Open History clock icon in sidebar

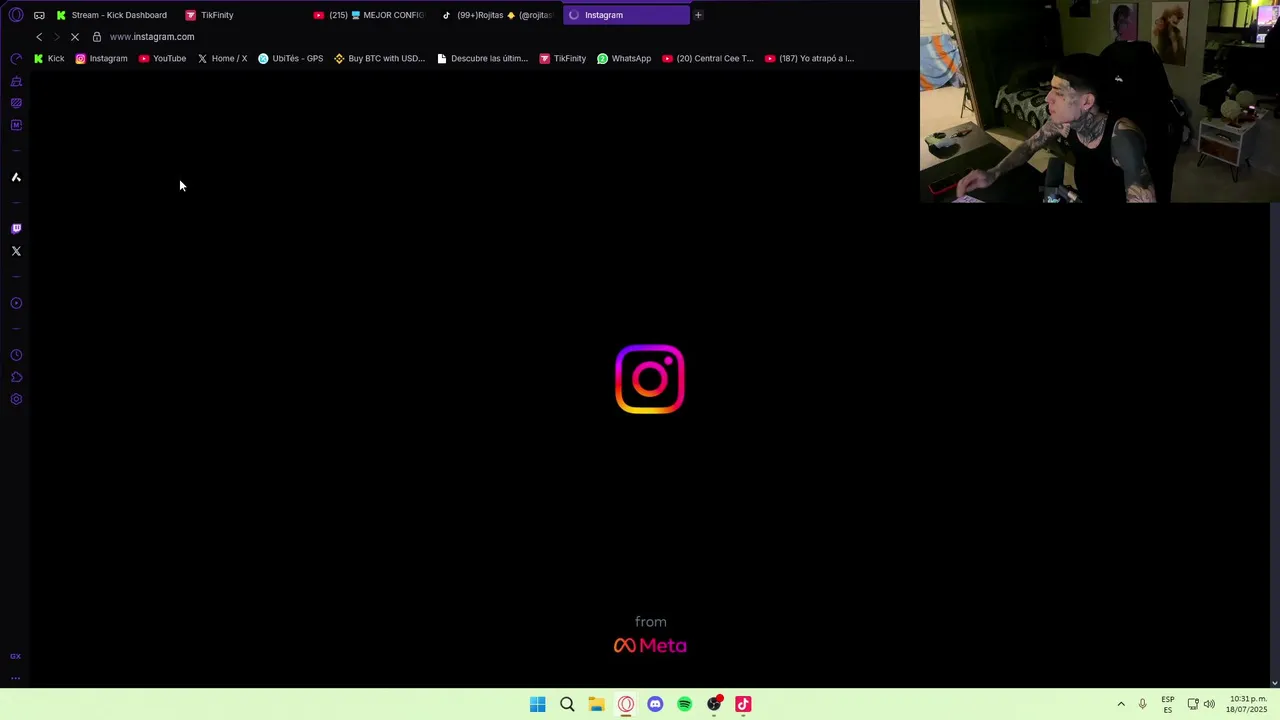point(16,355)
